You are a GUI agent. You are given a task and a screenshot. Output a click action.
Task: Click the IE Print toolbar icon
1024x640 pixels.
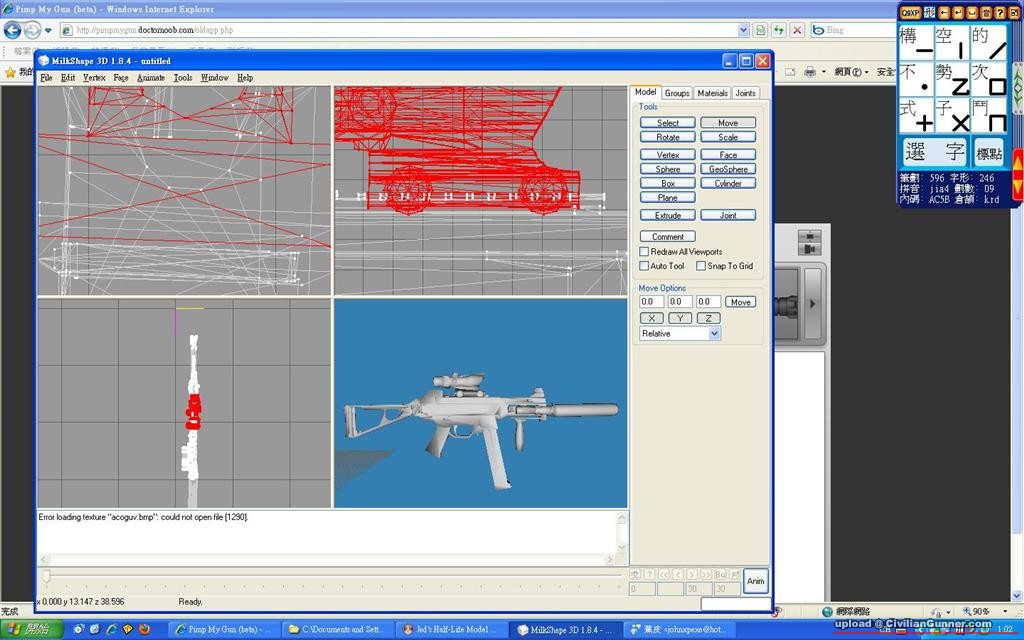tap(810, 72)
